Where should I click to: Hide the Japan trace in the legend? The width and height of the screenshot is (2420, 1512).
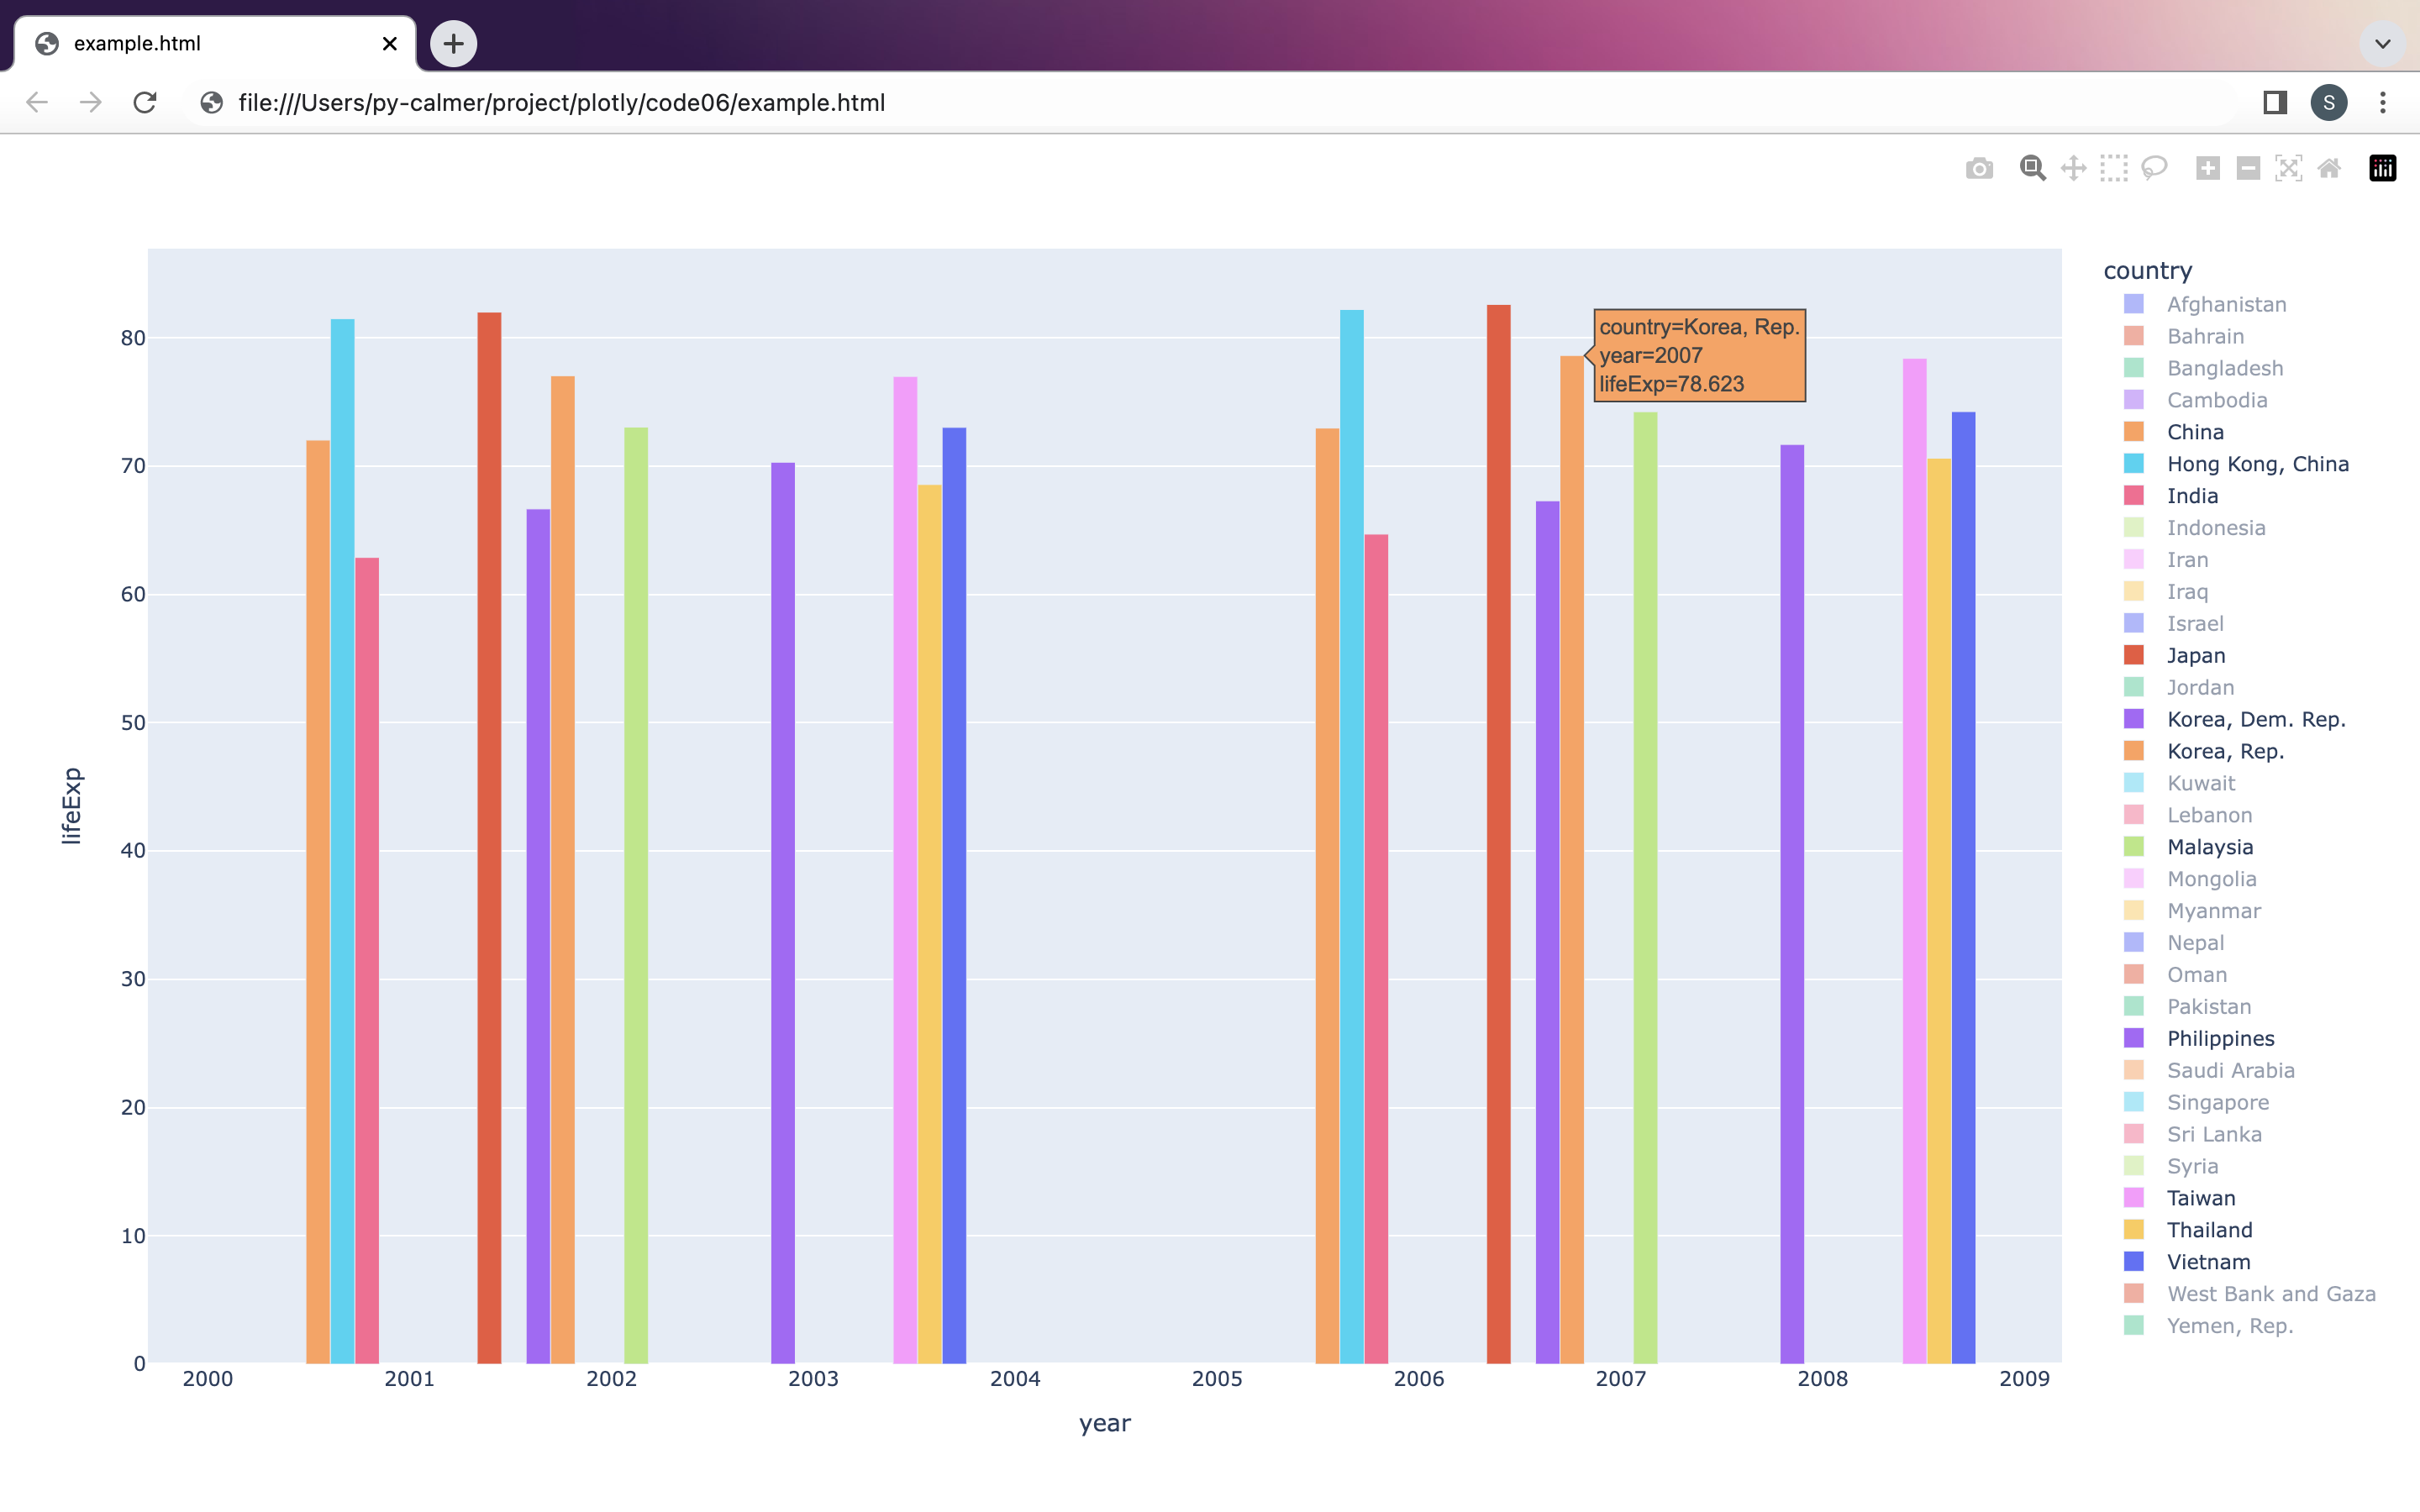(x=2195, y=656)
